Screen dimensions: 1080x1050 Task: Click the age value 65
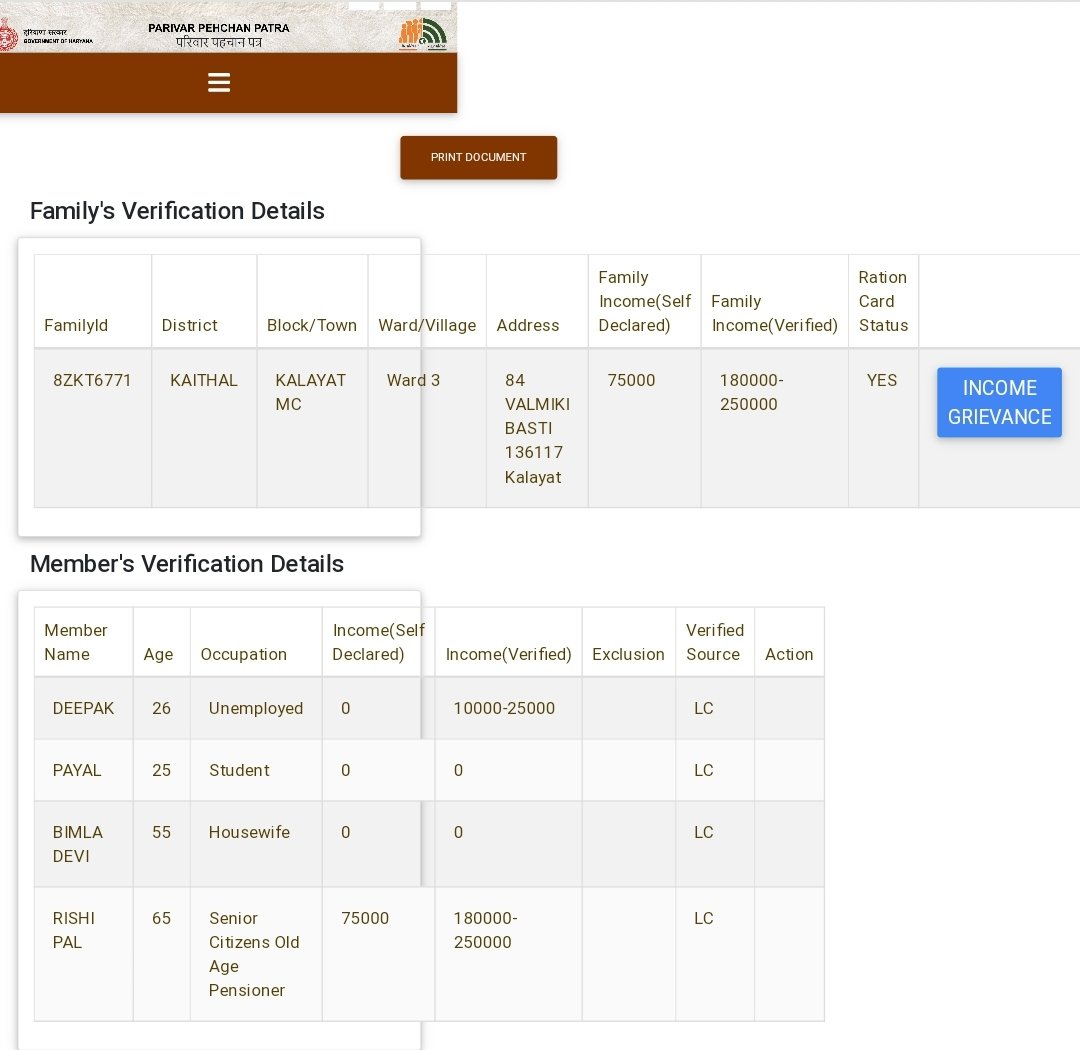pyautogui.click(x=161, y=918)
